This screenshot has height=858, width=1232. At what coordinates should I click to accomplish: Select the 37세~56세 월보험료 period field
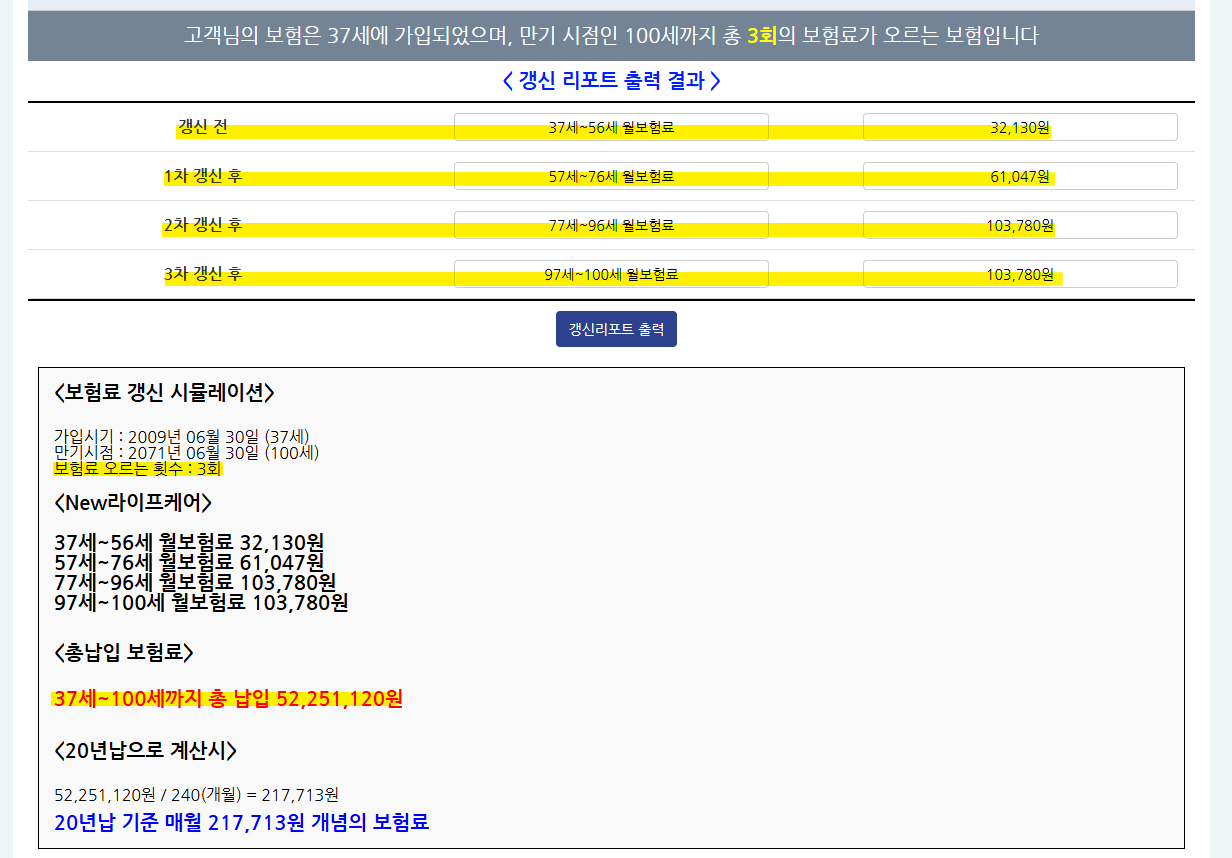(x=611, y=127)
